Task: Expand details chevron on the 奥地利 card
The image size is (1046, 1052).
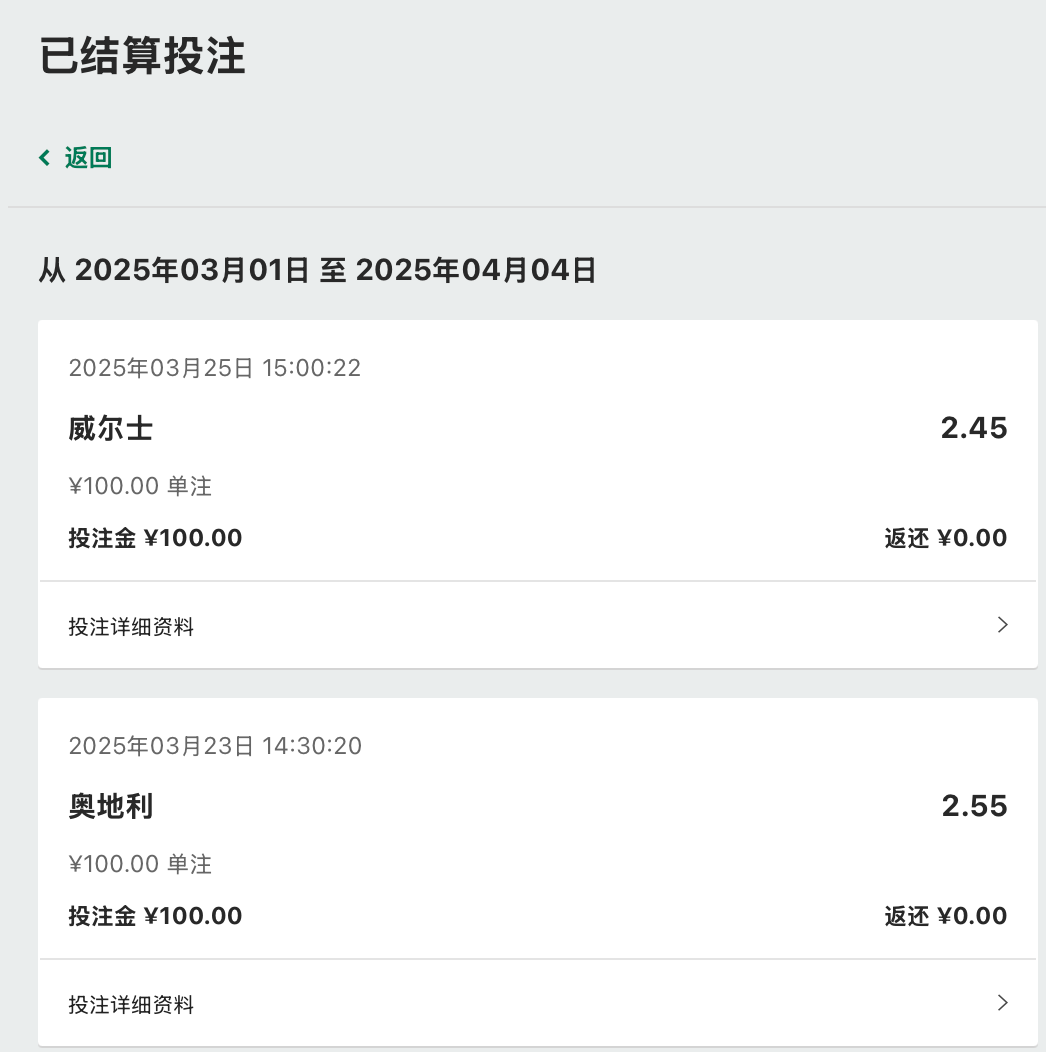Action: 1003,1003
